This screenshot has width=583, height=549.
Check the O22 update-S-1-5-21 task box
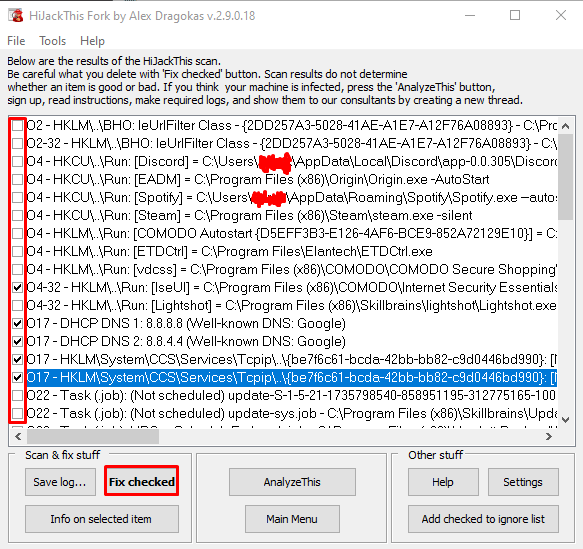[x=17, y=395]
